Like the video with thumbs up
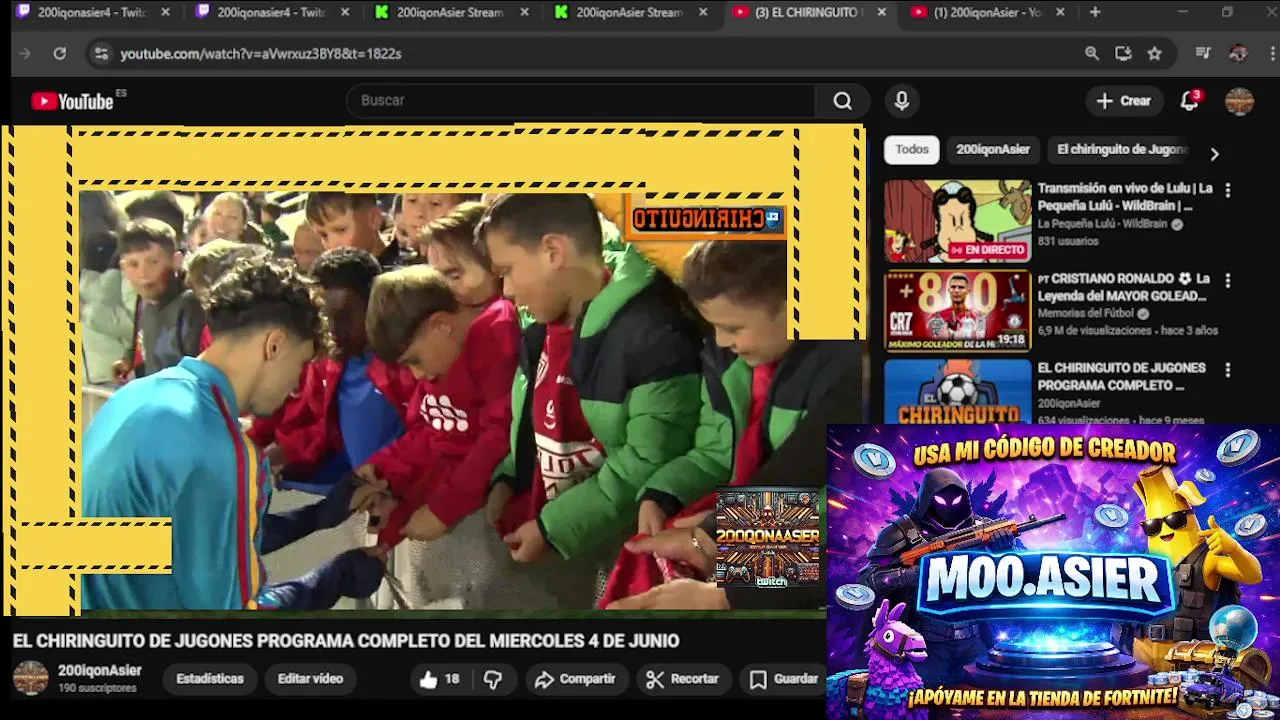Image resolution: width=1280 pixels, height=720 pixels. [439, 679]
